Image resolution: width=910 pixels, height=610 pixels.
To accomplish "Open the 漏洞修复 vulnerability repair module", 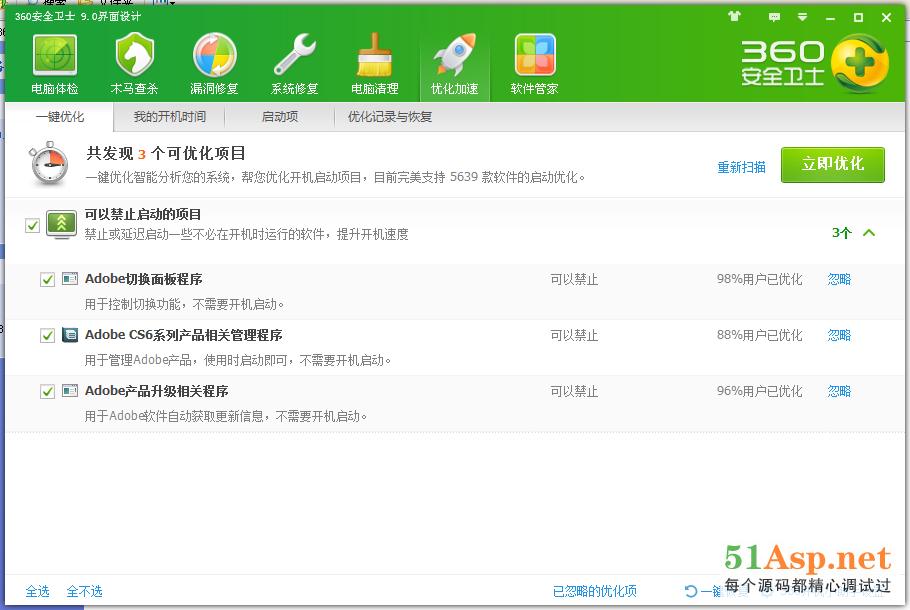I will point(214,65).
